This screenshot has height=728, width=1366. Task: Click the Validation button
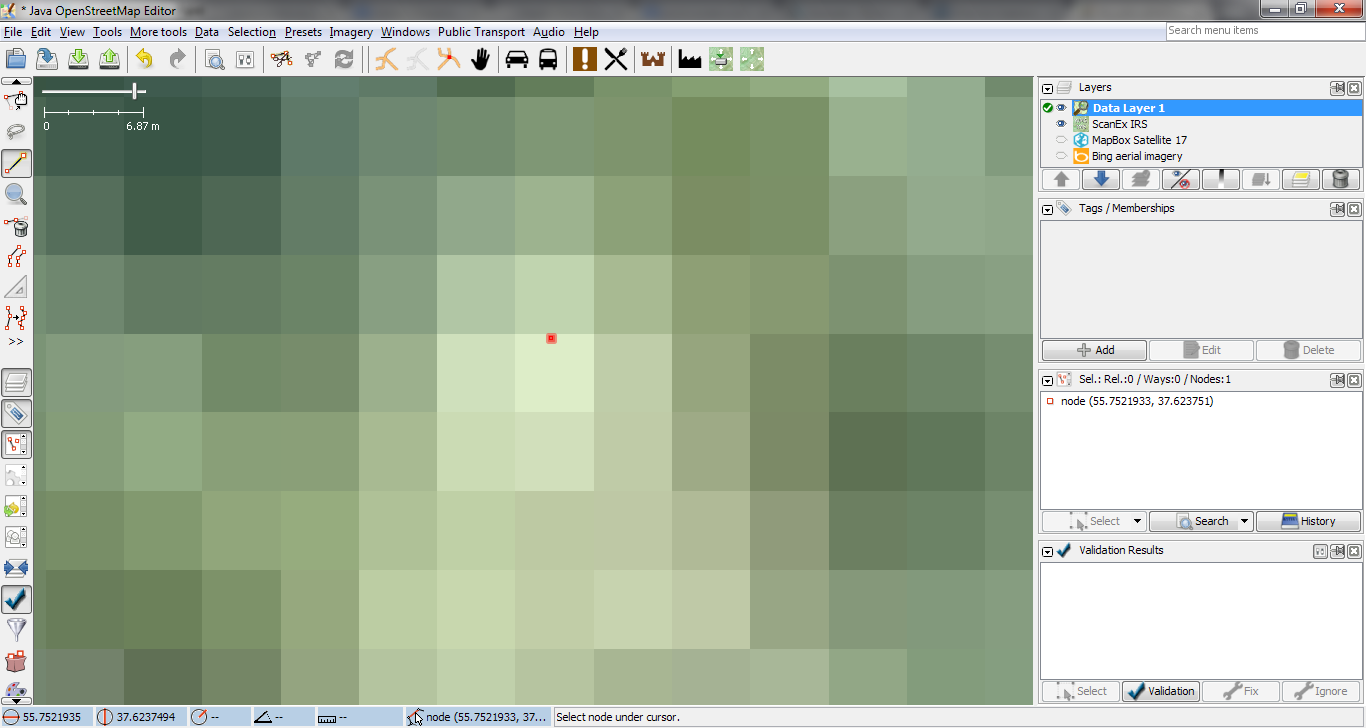pos(1160,691)
